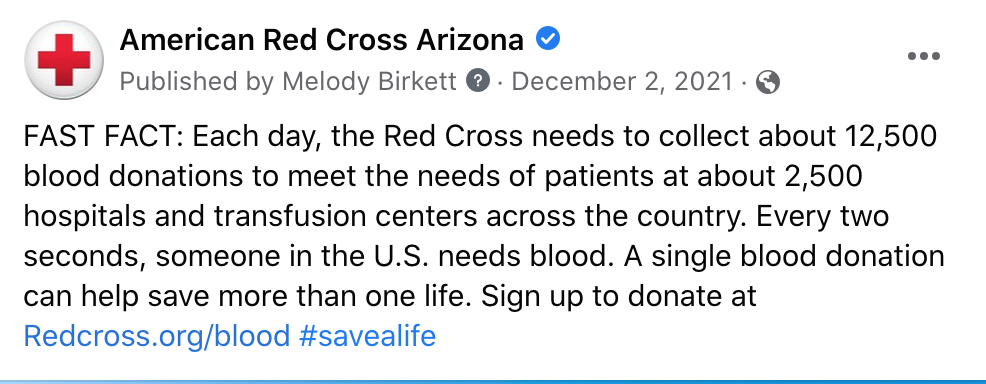This screenshot has width=986, height=384.
Task: Click the question mark icon beside Melody Birkett
Action: click(x=478, y=81)
